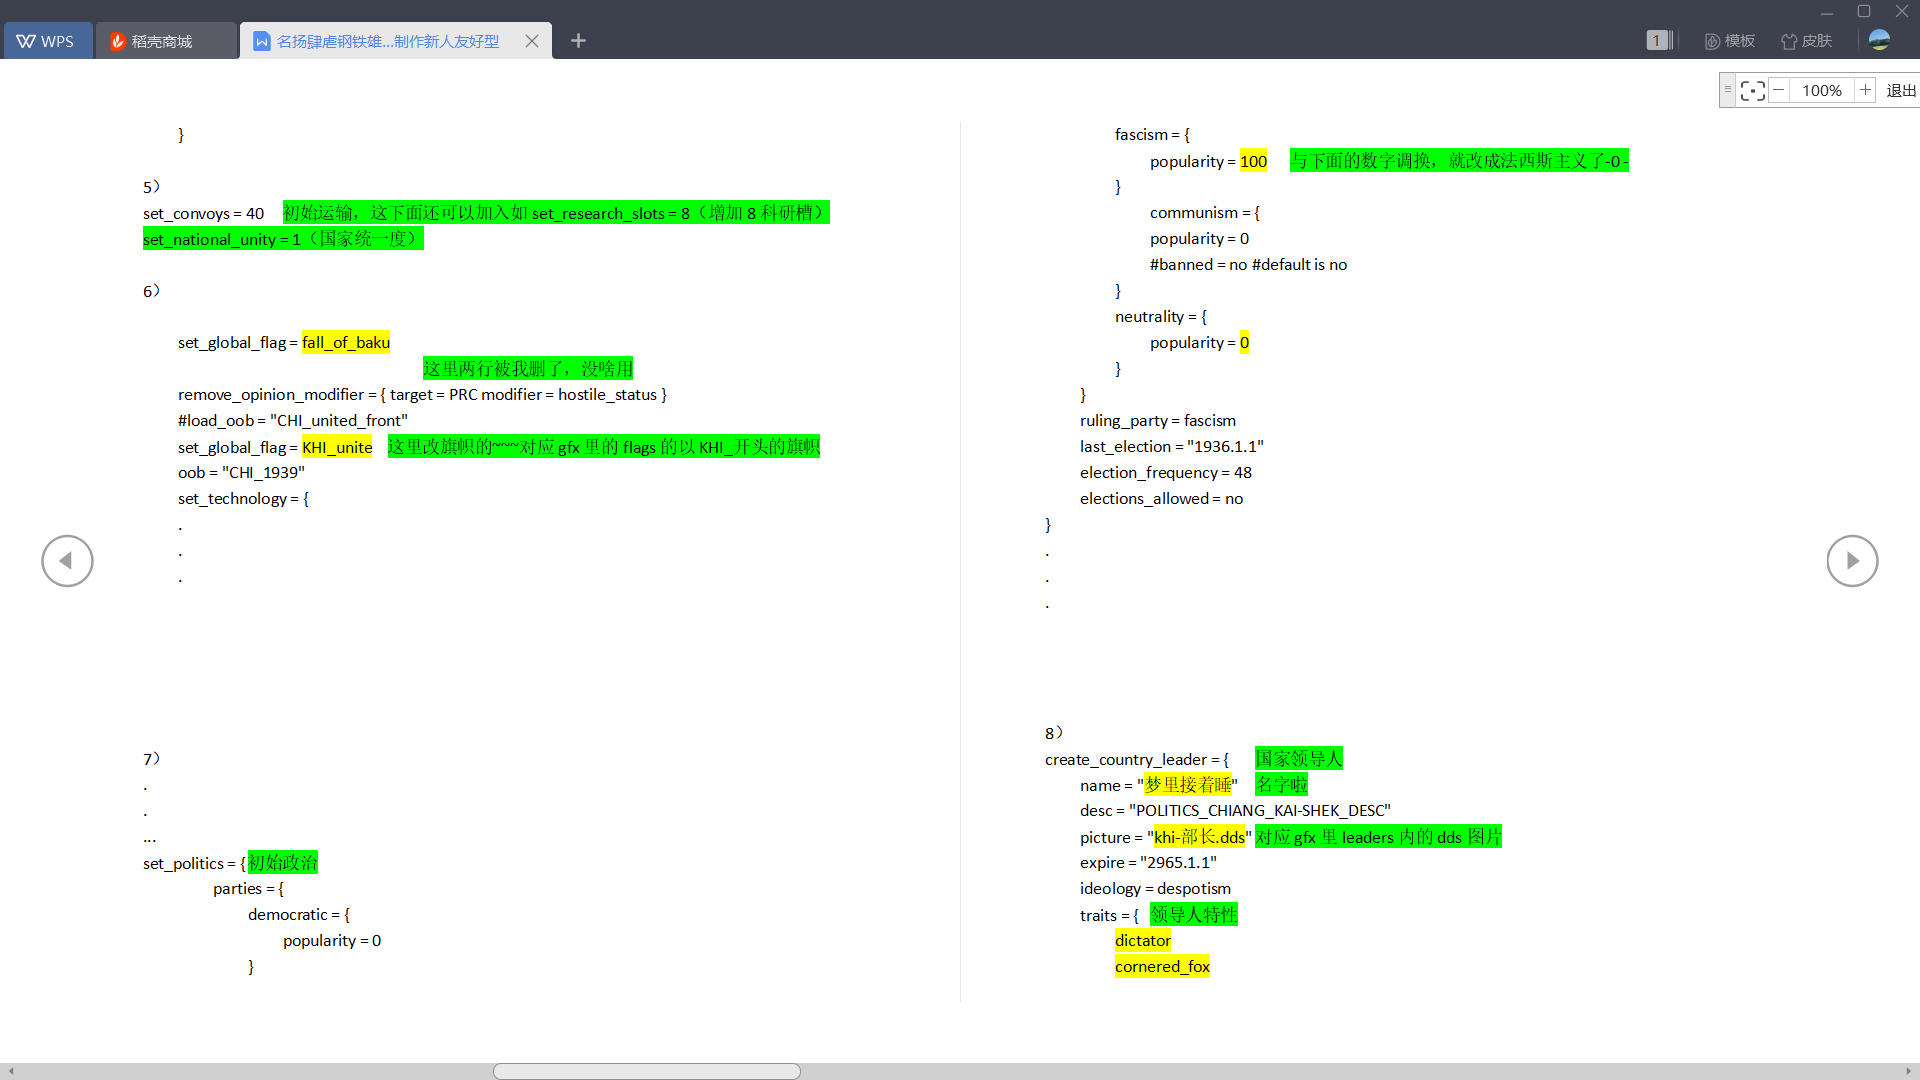Click ruling_party = fascism line
Screen dimensions: 1920x1080
tap(1158, 421)
